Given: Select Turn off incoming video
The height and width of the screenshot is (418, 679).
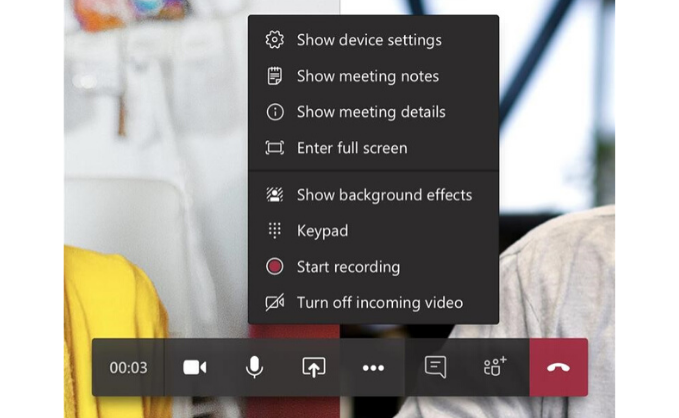Looking at the screenshot, I should [373, 303].
